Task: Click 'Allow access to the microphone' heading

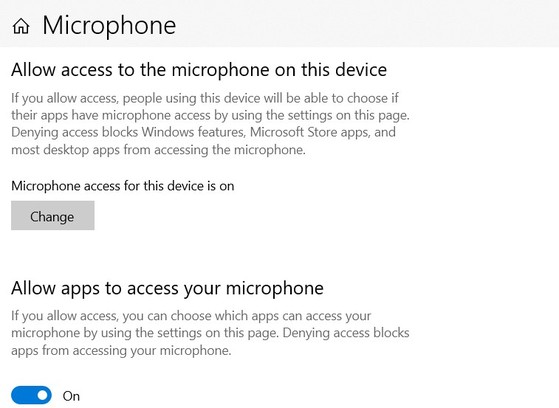Action: [199, 70]
